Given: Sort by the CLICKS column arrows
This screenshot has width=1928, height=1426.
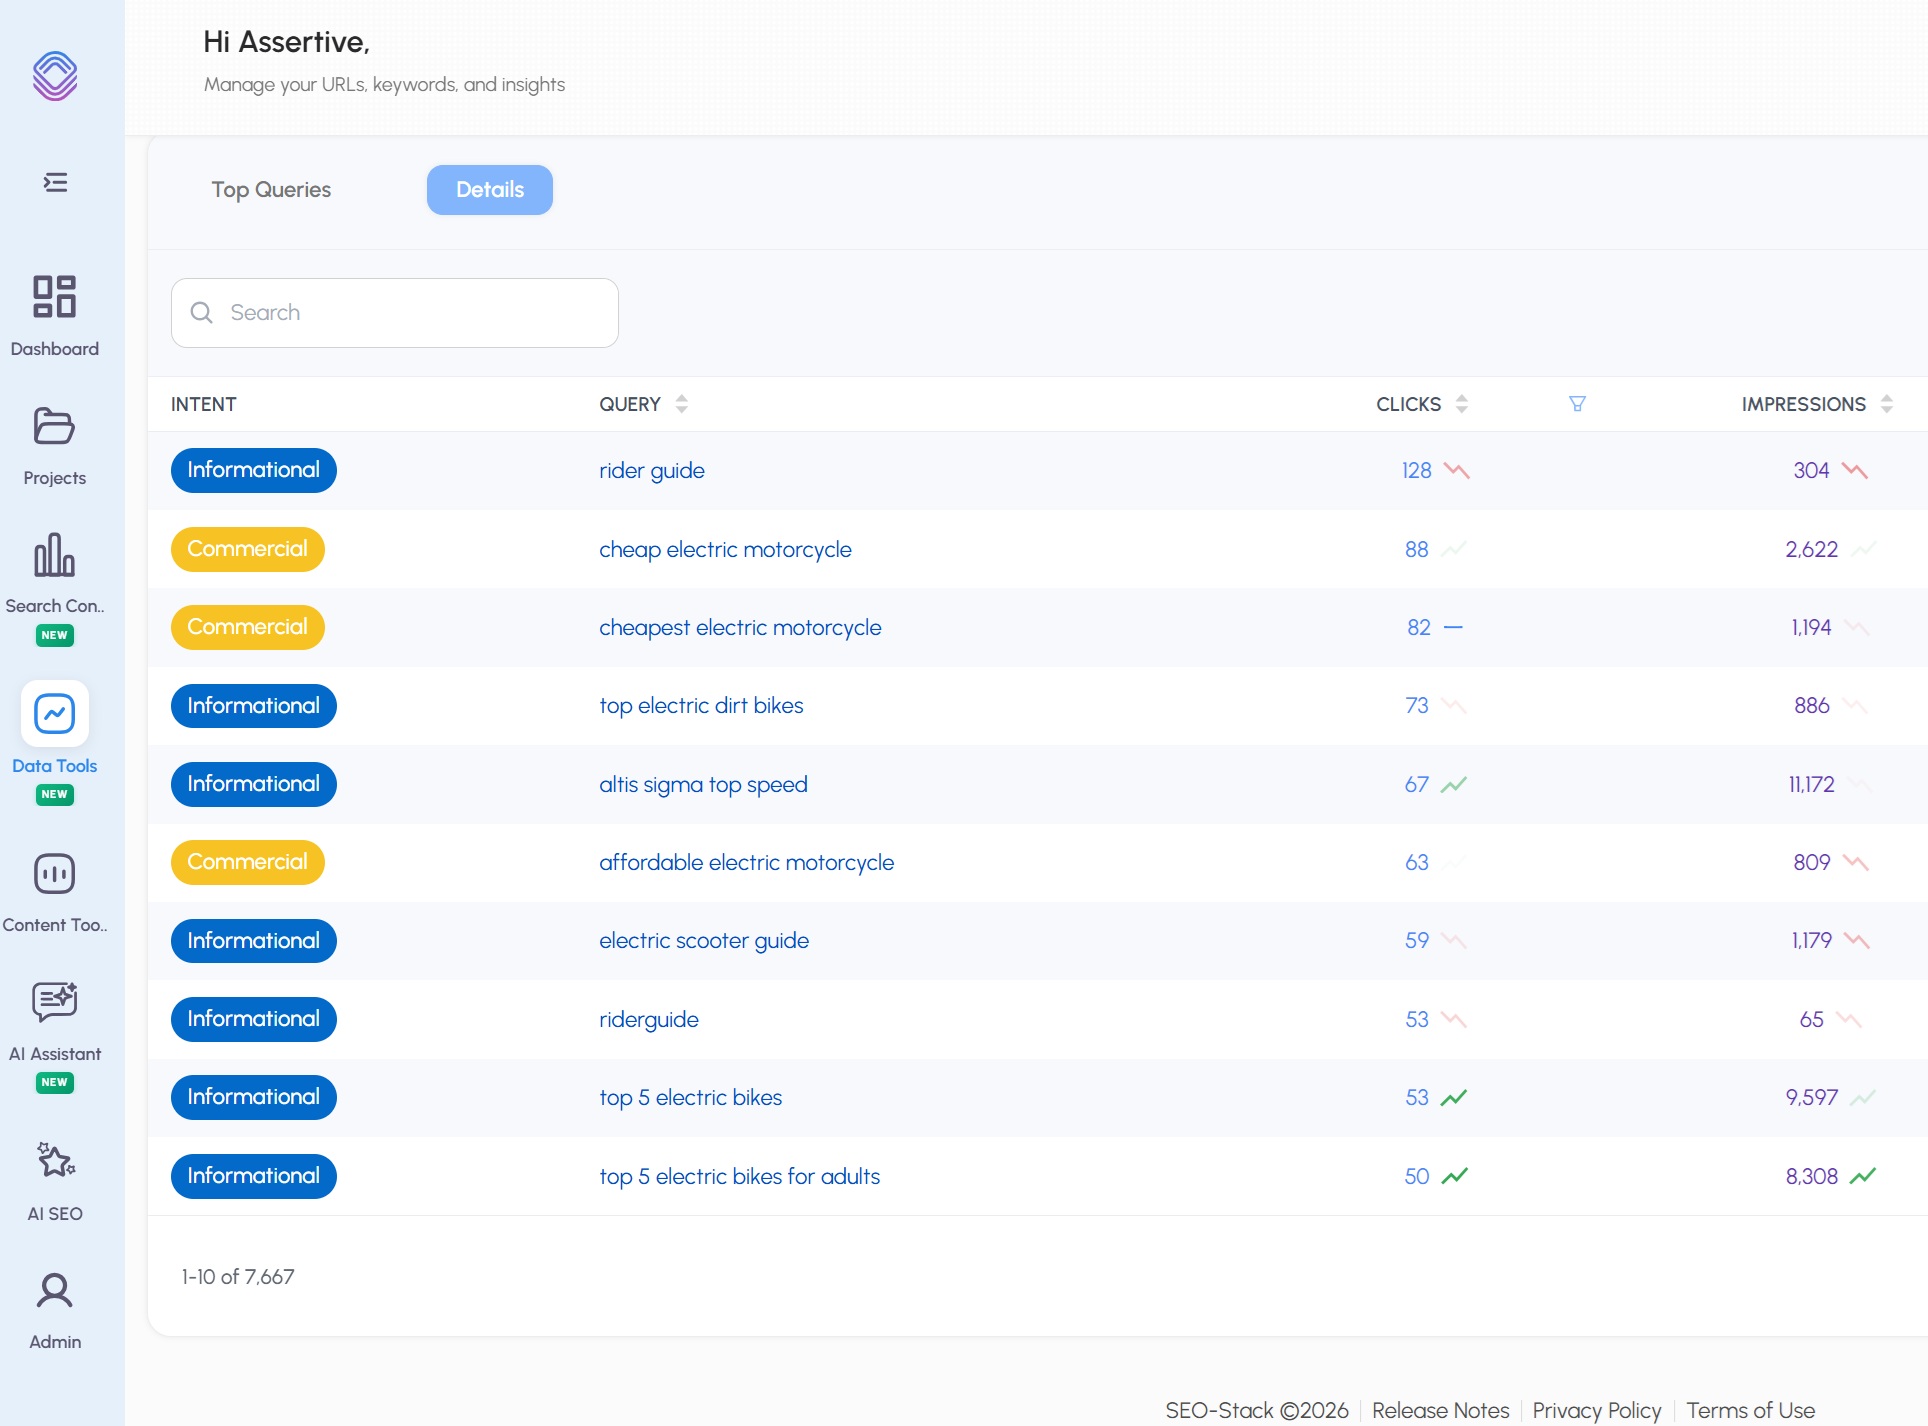Looking at the screenshot, I should [x=1462, y=404].
